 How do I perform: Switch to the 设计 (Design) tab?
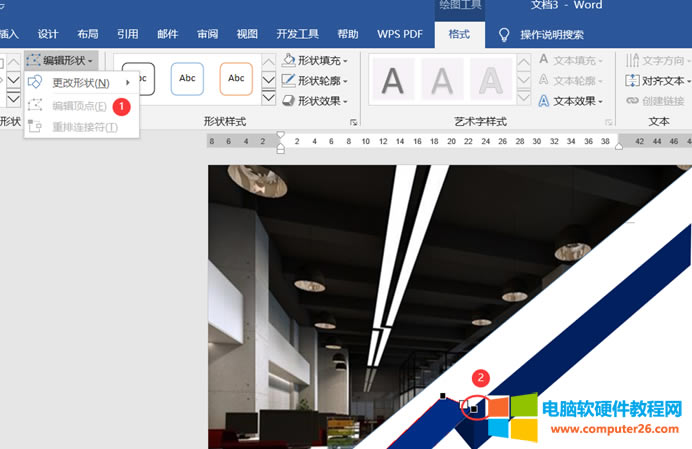[x=48, y=34]
